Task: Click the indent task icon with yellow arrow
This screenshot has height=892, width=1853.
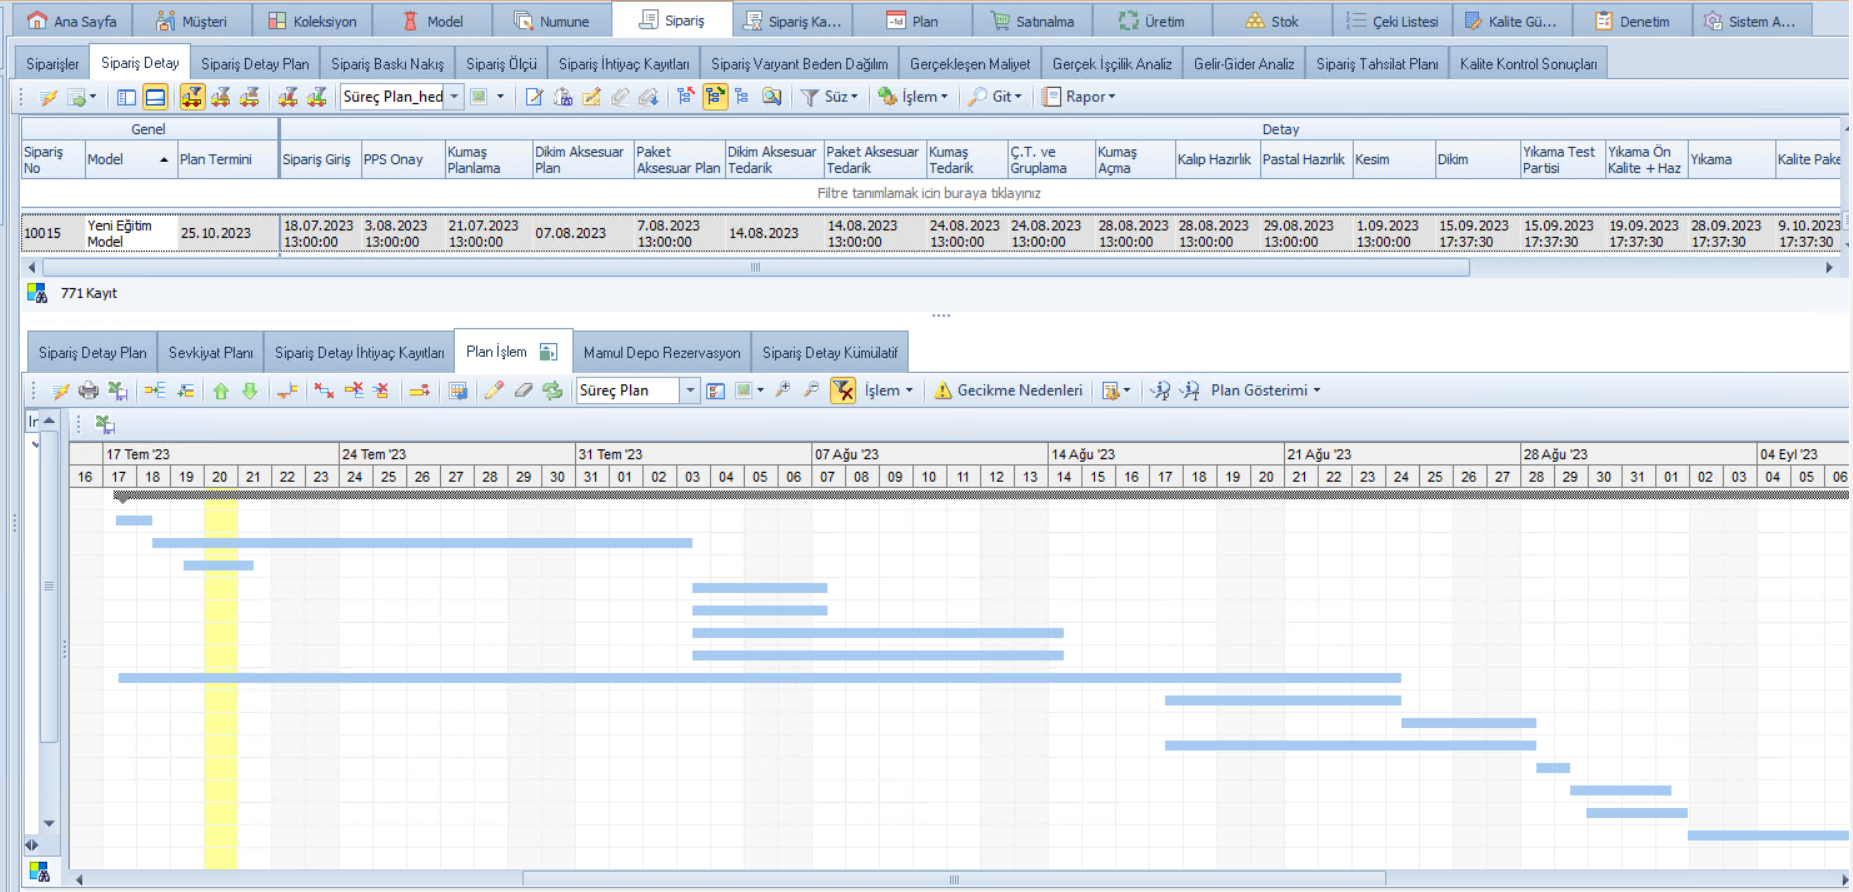Action: tap(154, 391)
